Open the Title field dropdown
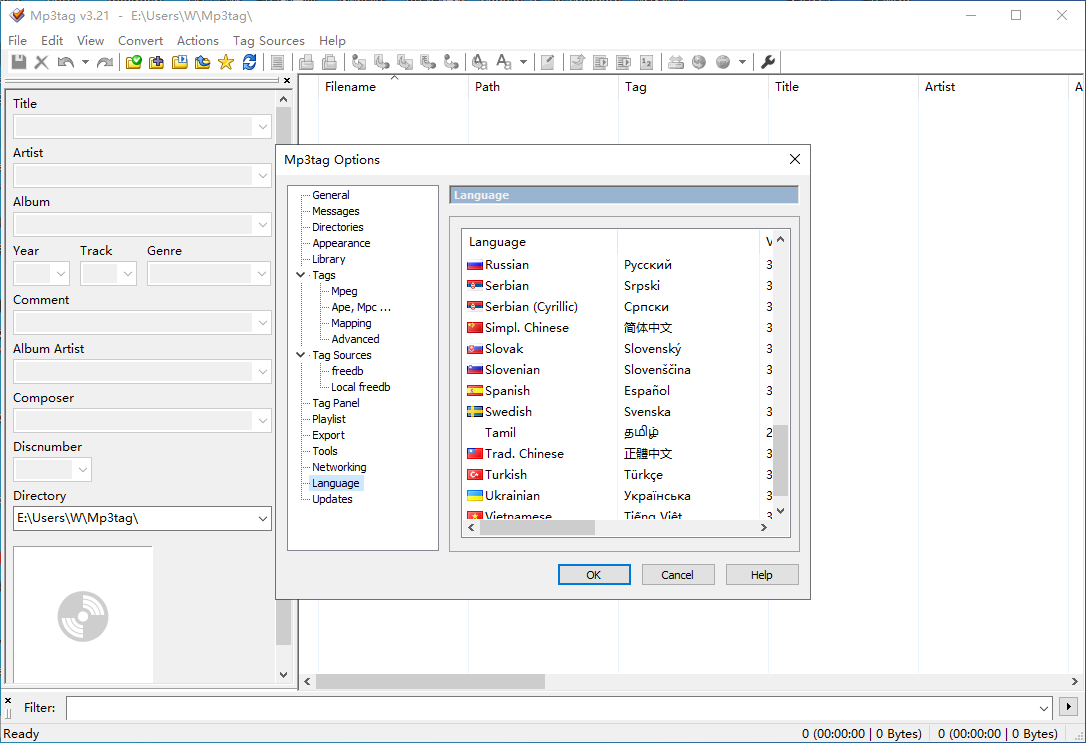Image resolution: width=1086 pixels, height=743 pixels. click(x=262, y=127)
